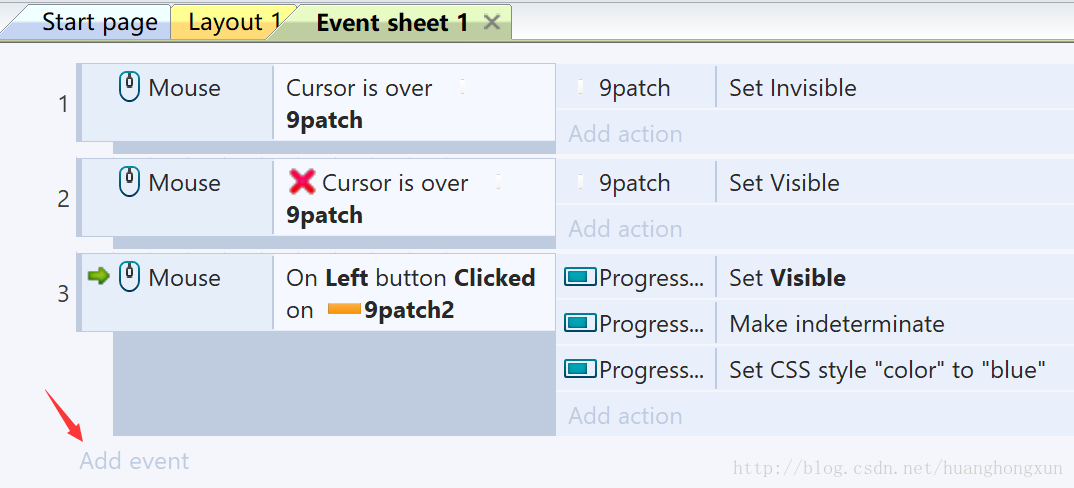Click Add action under event 1
The height and width of the screenshot is (488, 1074).
[x=625, y=134]
